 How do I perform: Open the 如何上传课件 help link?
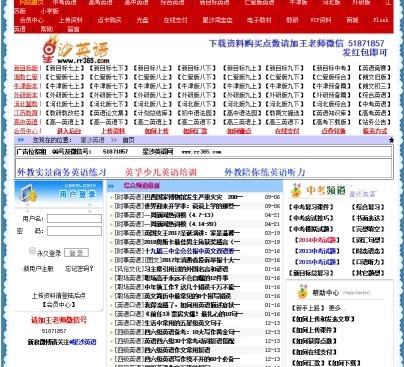(314, 330)
